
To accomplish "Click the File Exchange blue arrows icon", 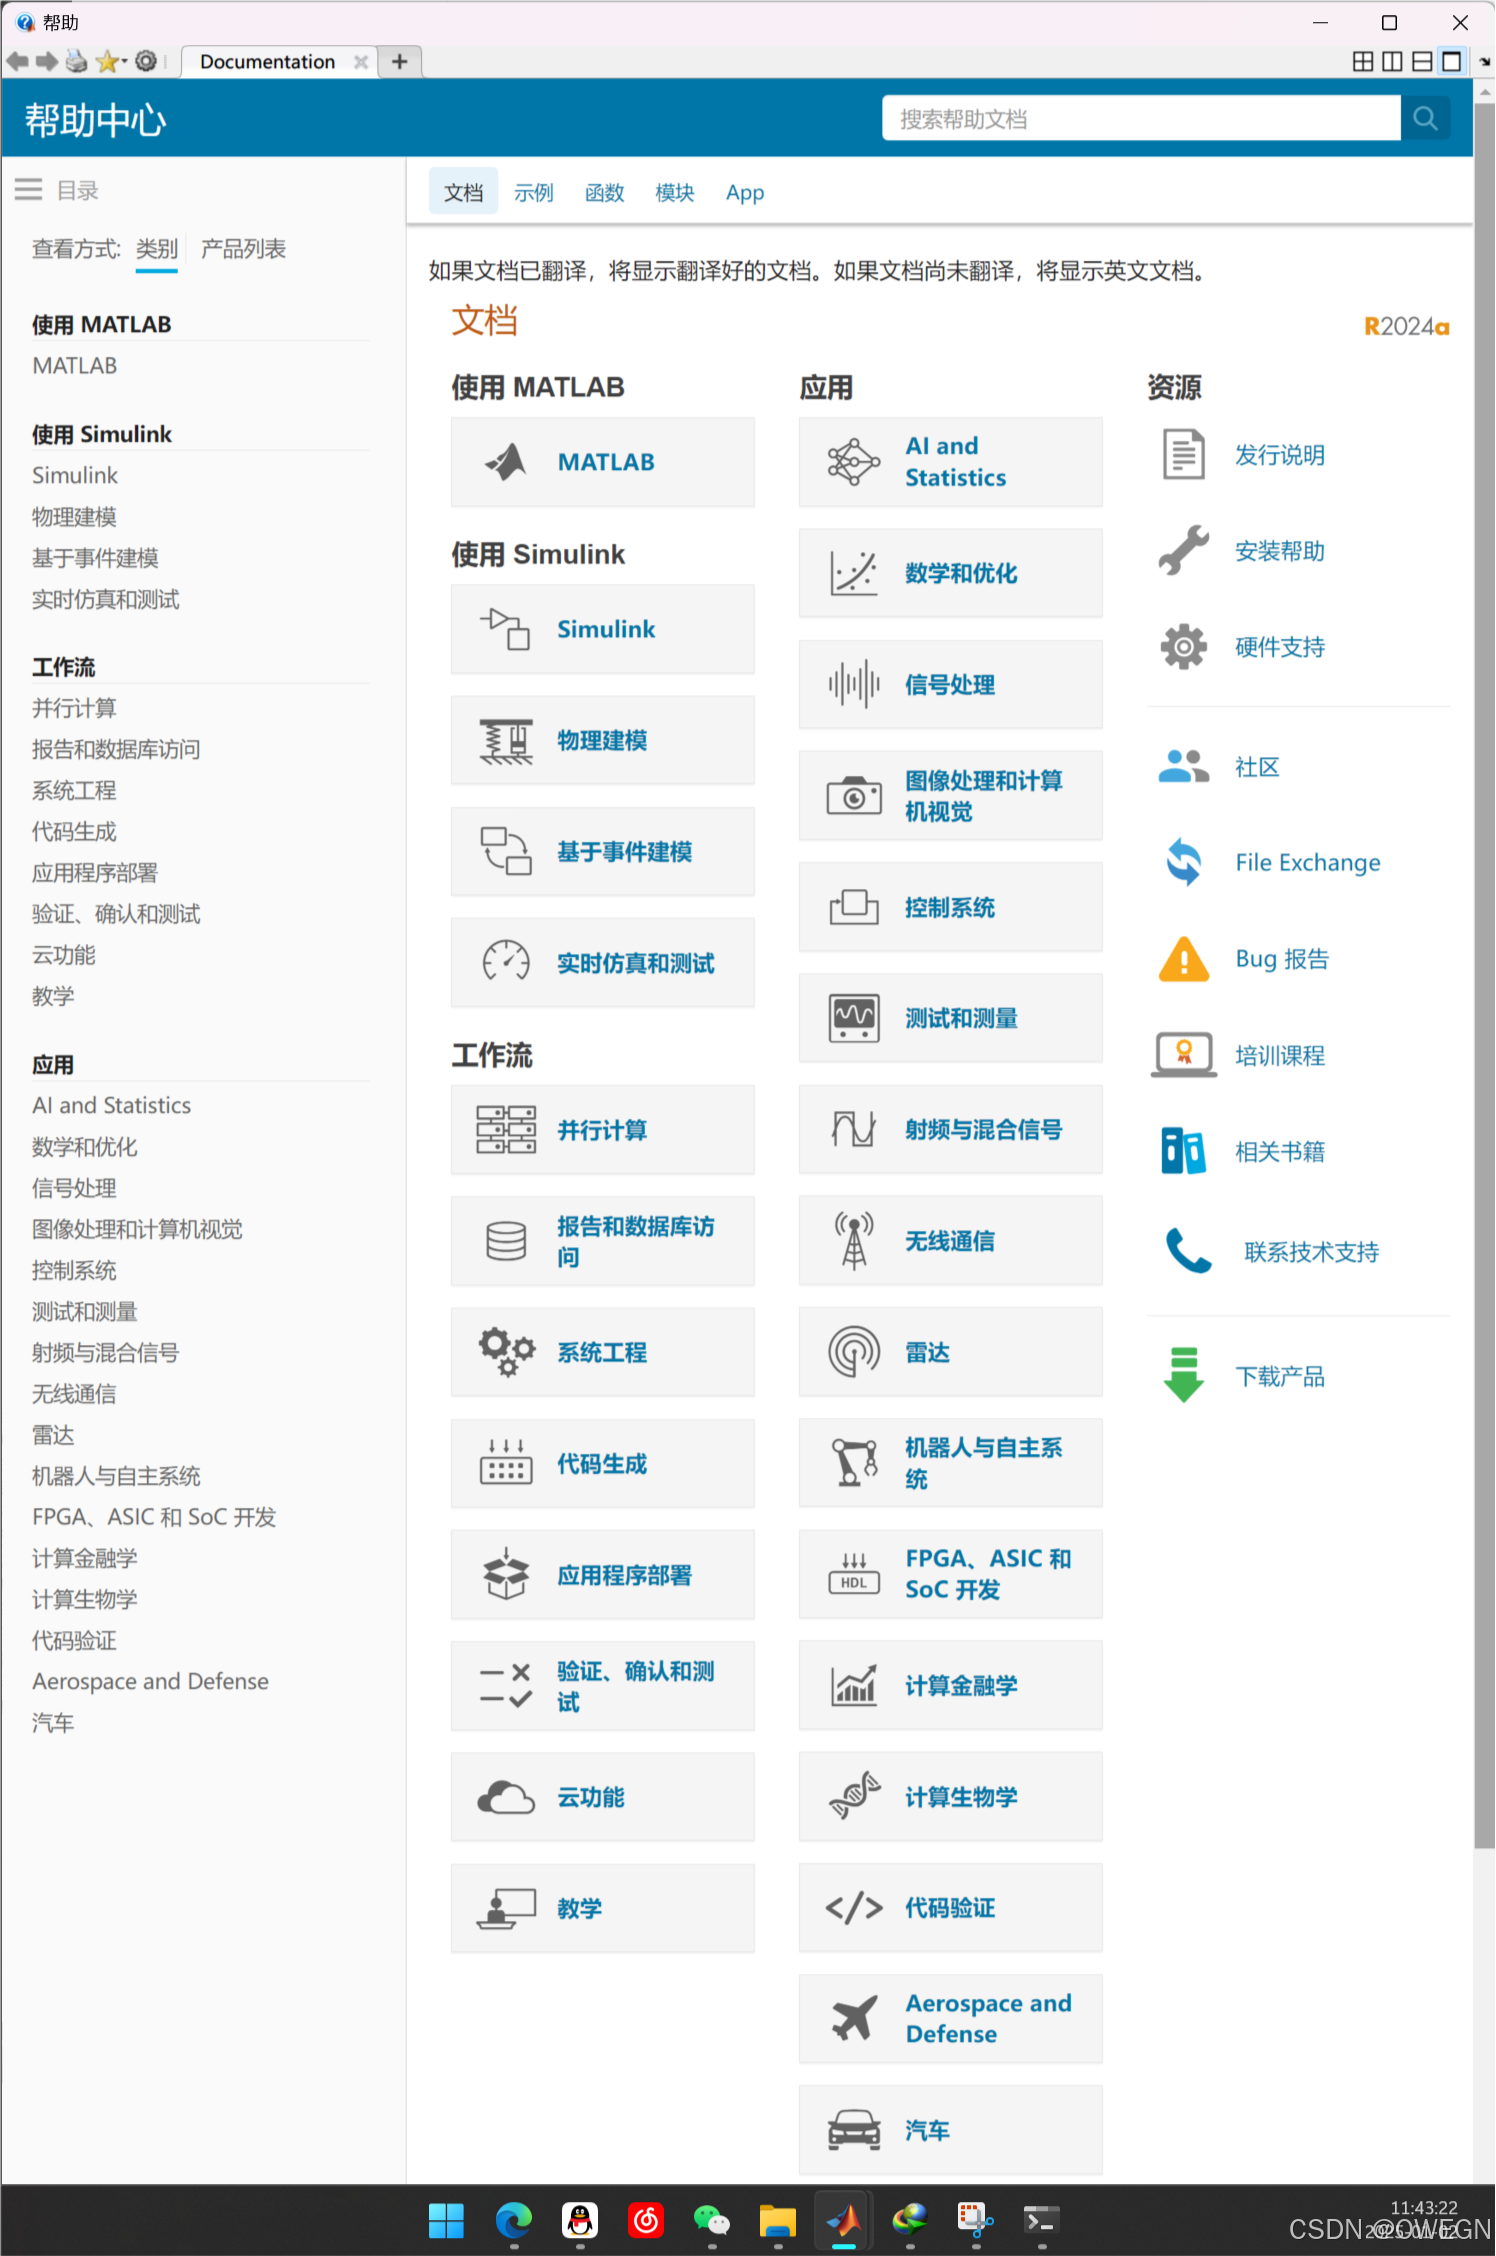I will 1184,862.
